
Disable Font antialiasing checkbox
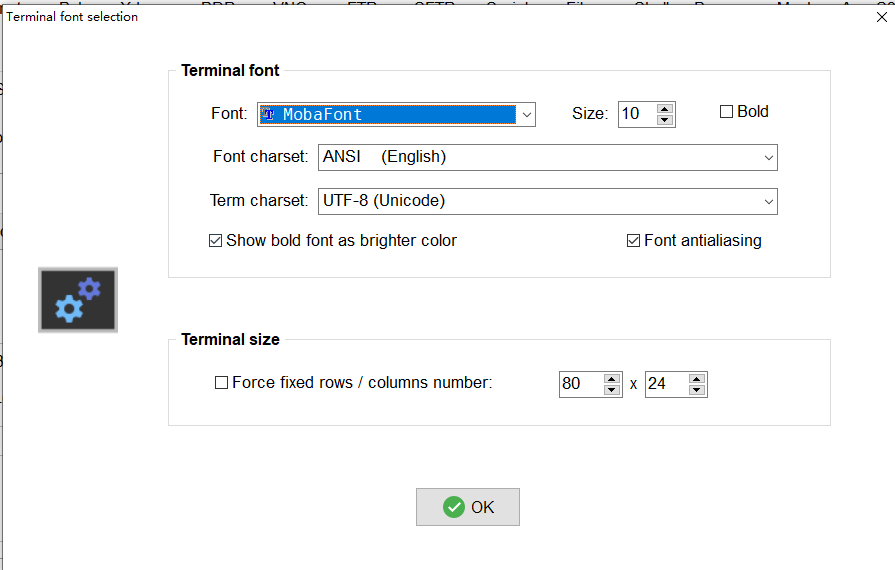pos(633,241)
